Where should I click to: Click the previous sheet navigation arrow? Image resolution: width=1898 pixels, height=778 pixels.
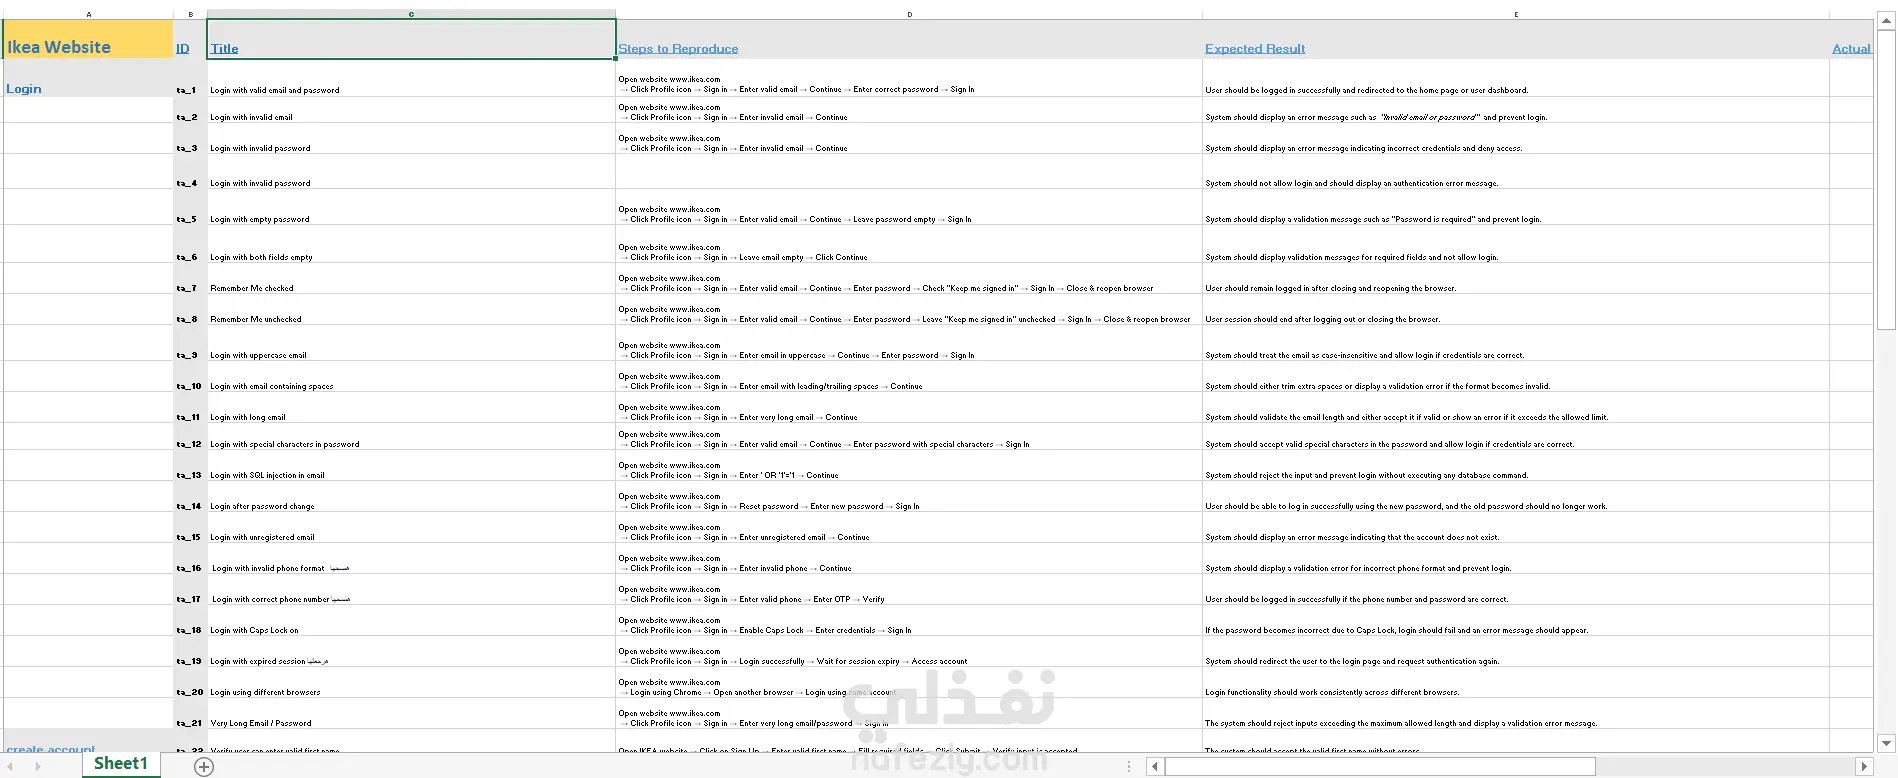(x=9, y=767)
